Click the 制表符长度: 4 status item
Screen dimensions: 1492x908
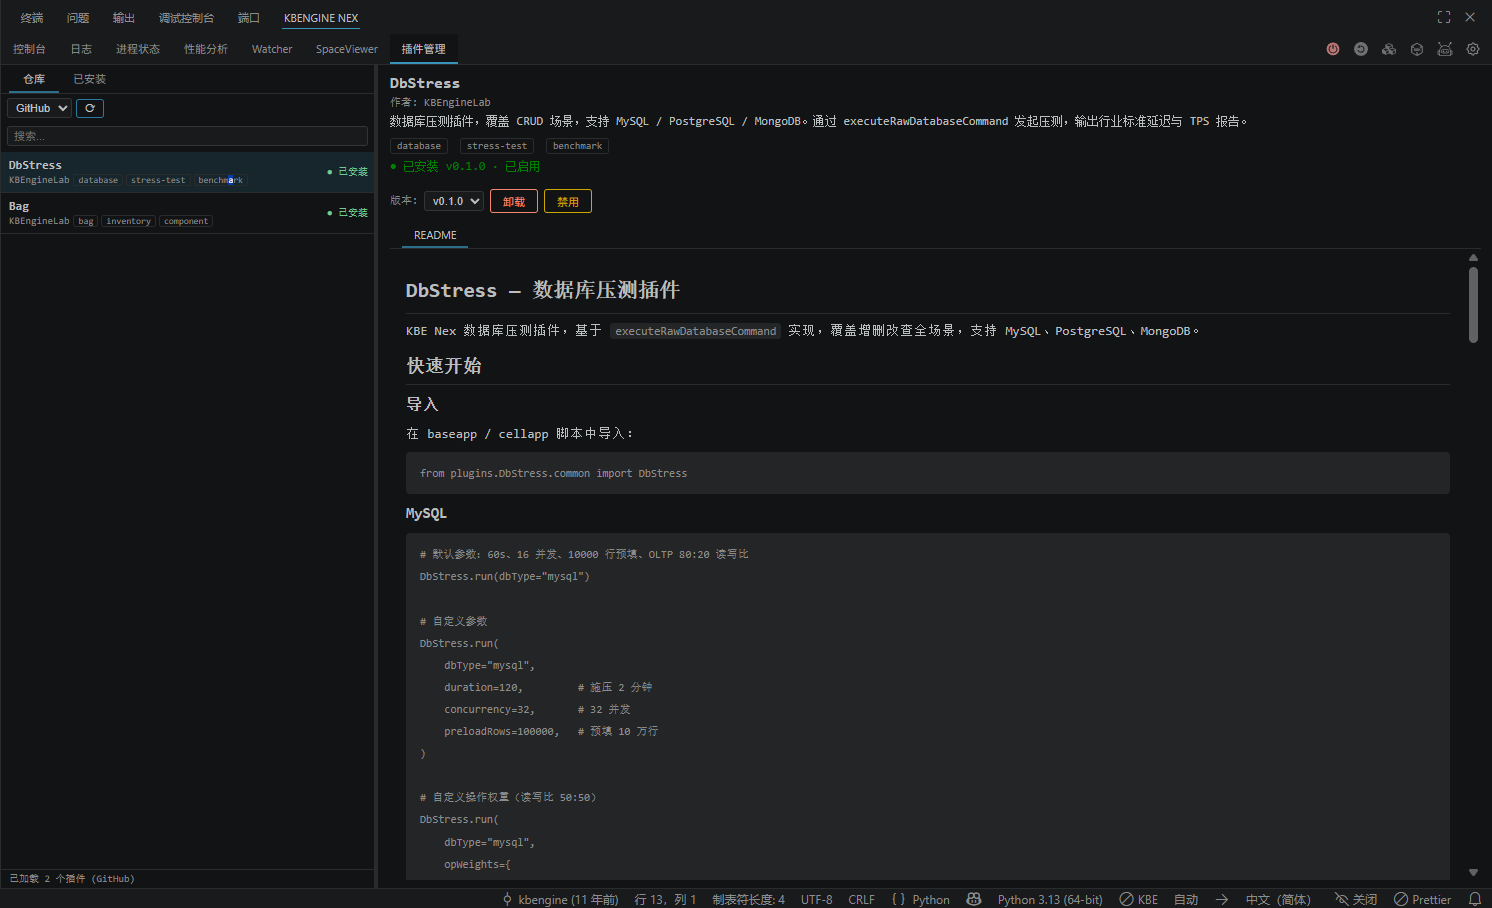coord(748,899)
